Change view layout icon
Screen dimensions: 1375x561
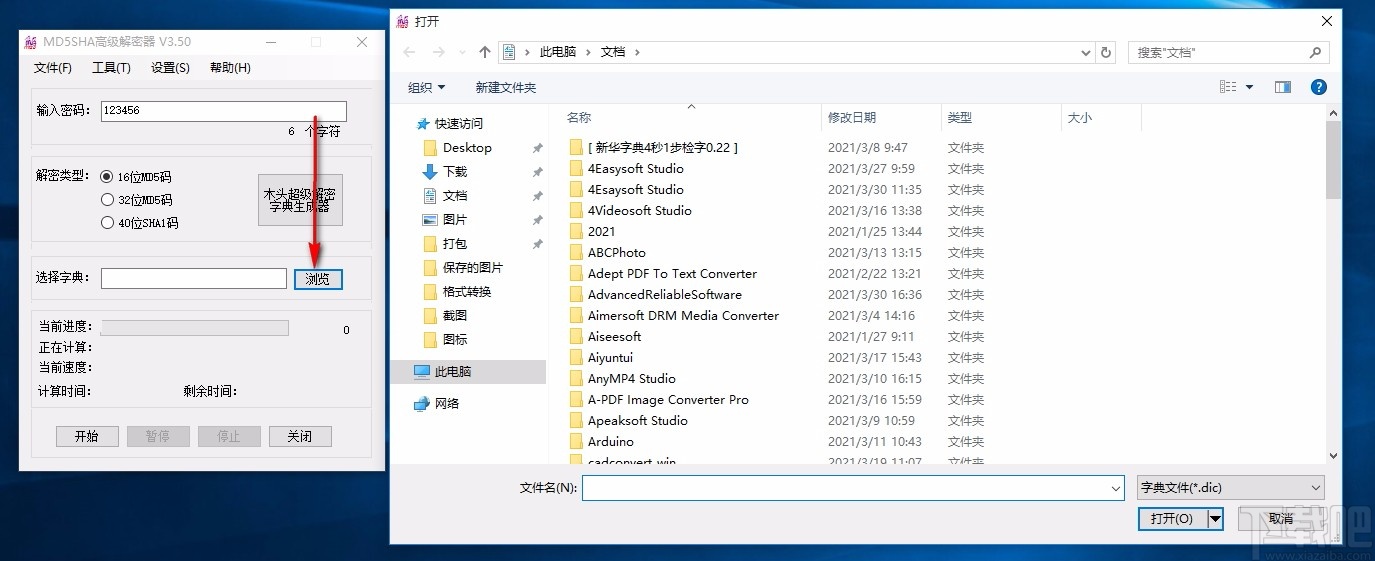coord(1228,87)
